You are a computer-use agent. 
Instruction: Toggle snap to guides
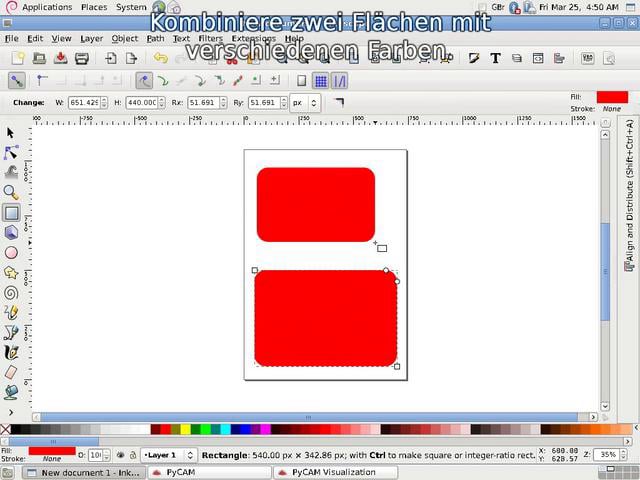[339, 81]
